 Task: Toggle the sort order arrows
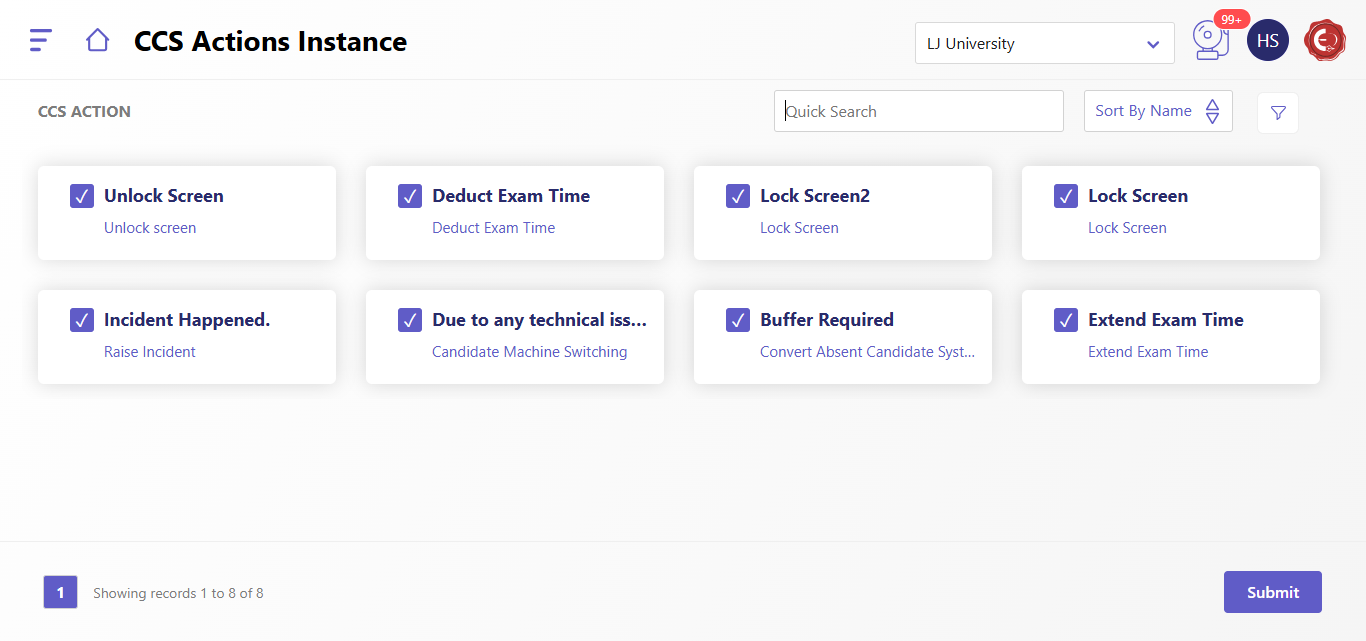tap(1212, 111)
